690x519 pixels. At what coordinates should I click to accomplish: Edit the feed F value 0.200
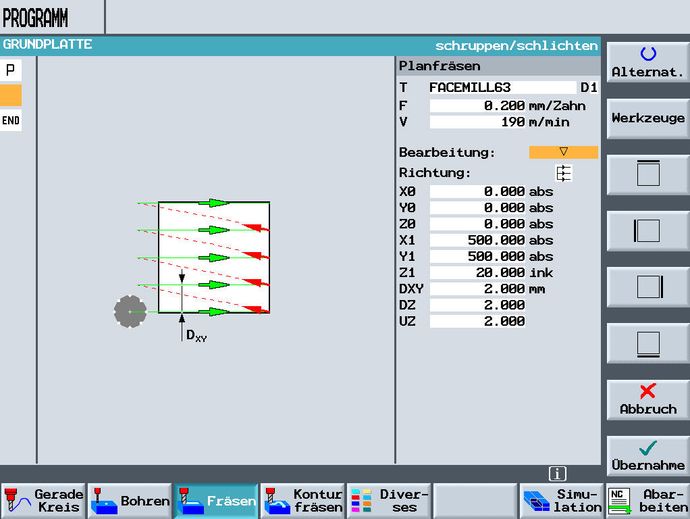(x=477, y=106)
